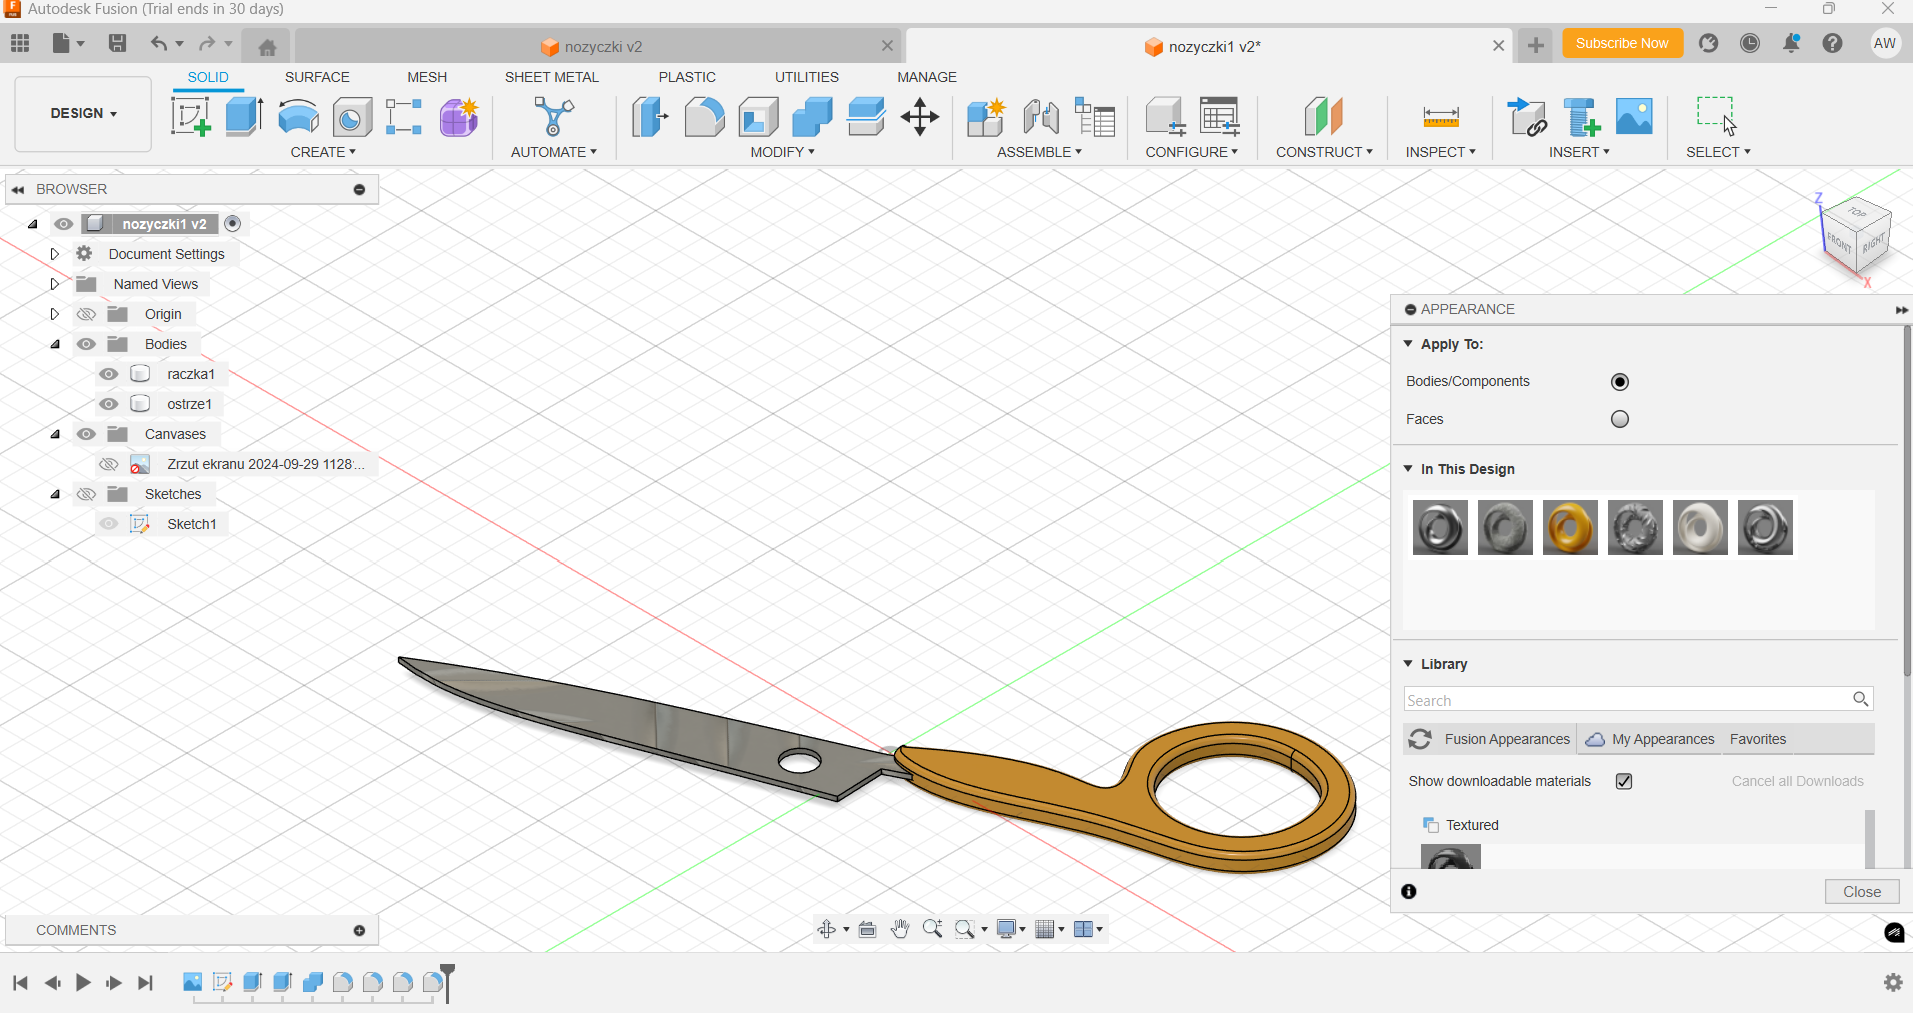Select the Create Sketch tool
Viewport: 1913px width, 1013px height.
(x=190, y=117)
